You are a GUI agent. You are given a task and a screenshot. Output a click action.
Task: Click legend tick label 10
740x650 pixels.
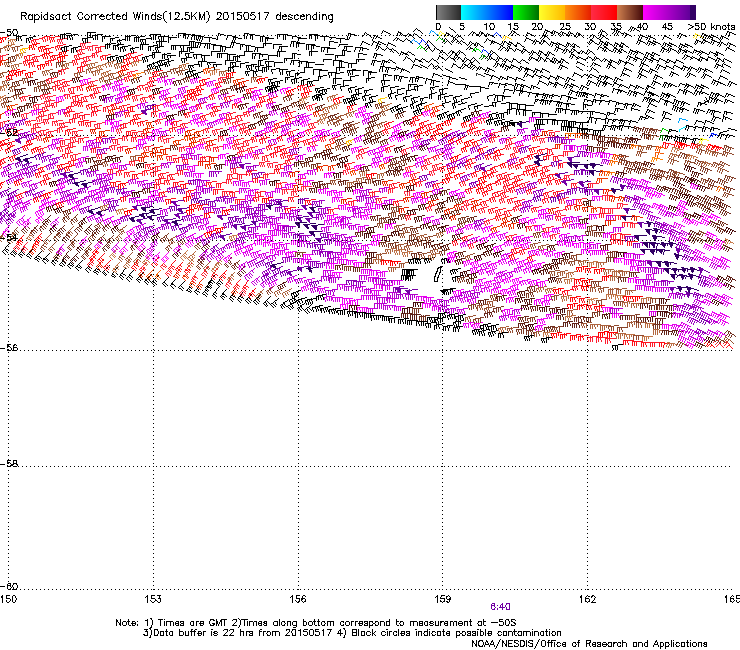[x=489, y=27]
